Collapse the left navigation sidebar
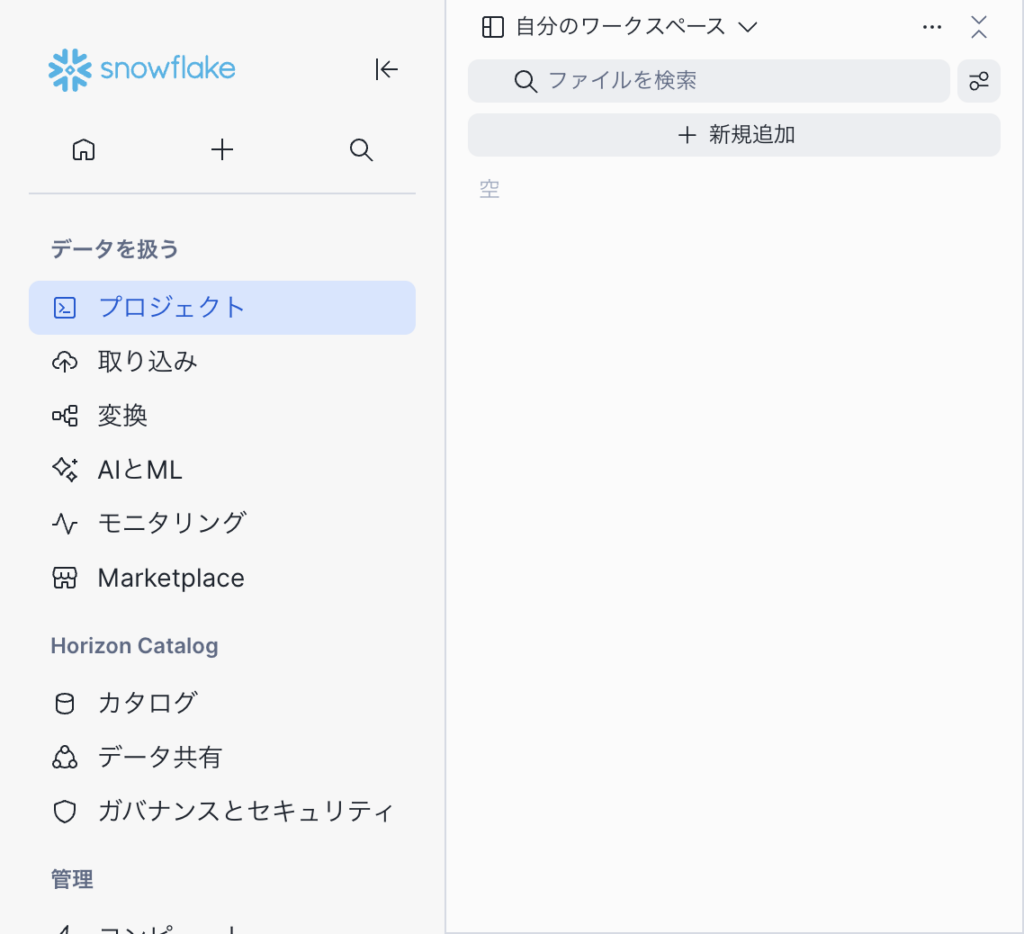 tap(386, 69)
